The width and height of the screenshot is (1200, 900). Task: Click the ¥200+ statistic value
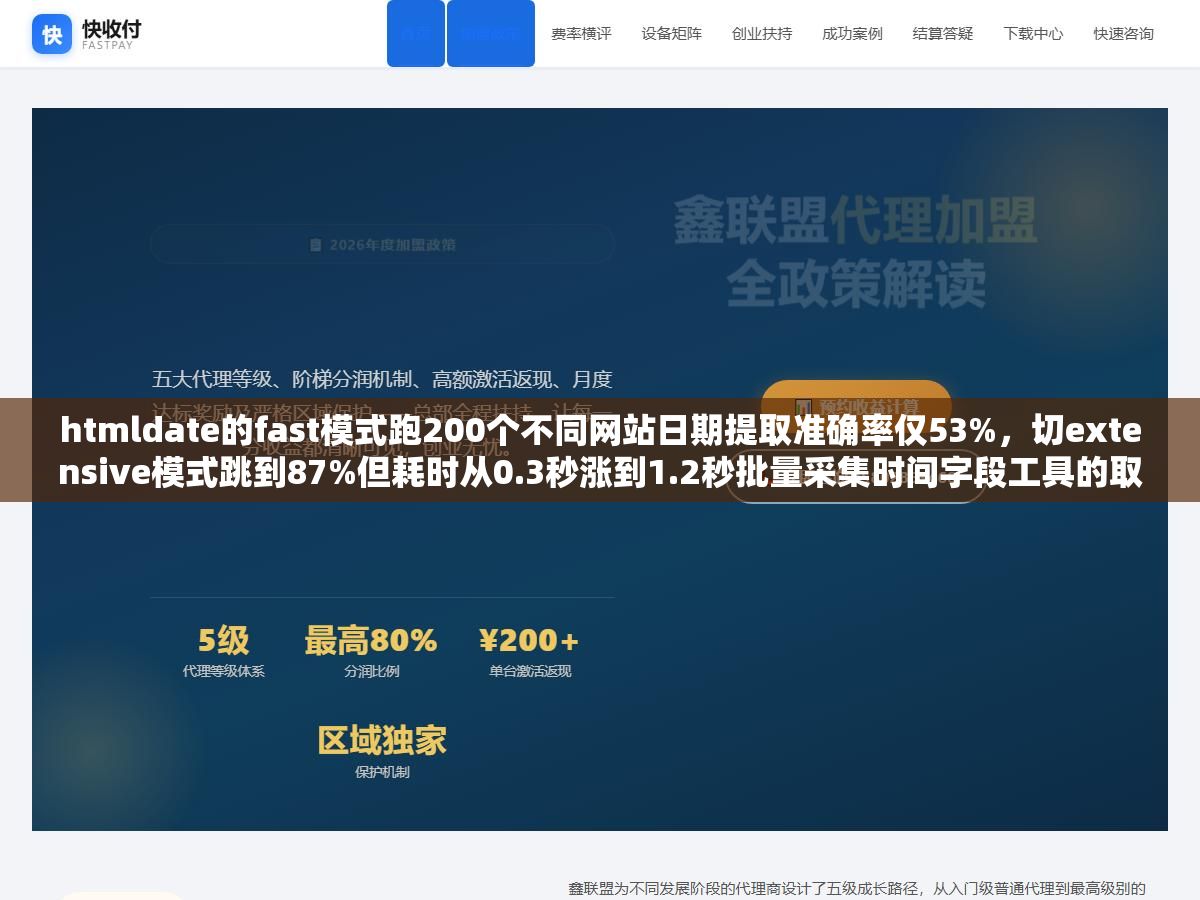[x=529, y=640]
